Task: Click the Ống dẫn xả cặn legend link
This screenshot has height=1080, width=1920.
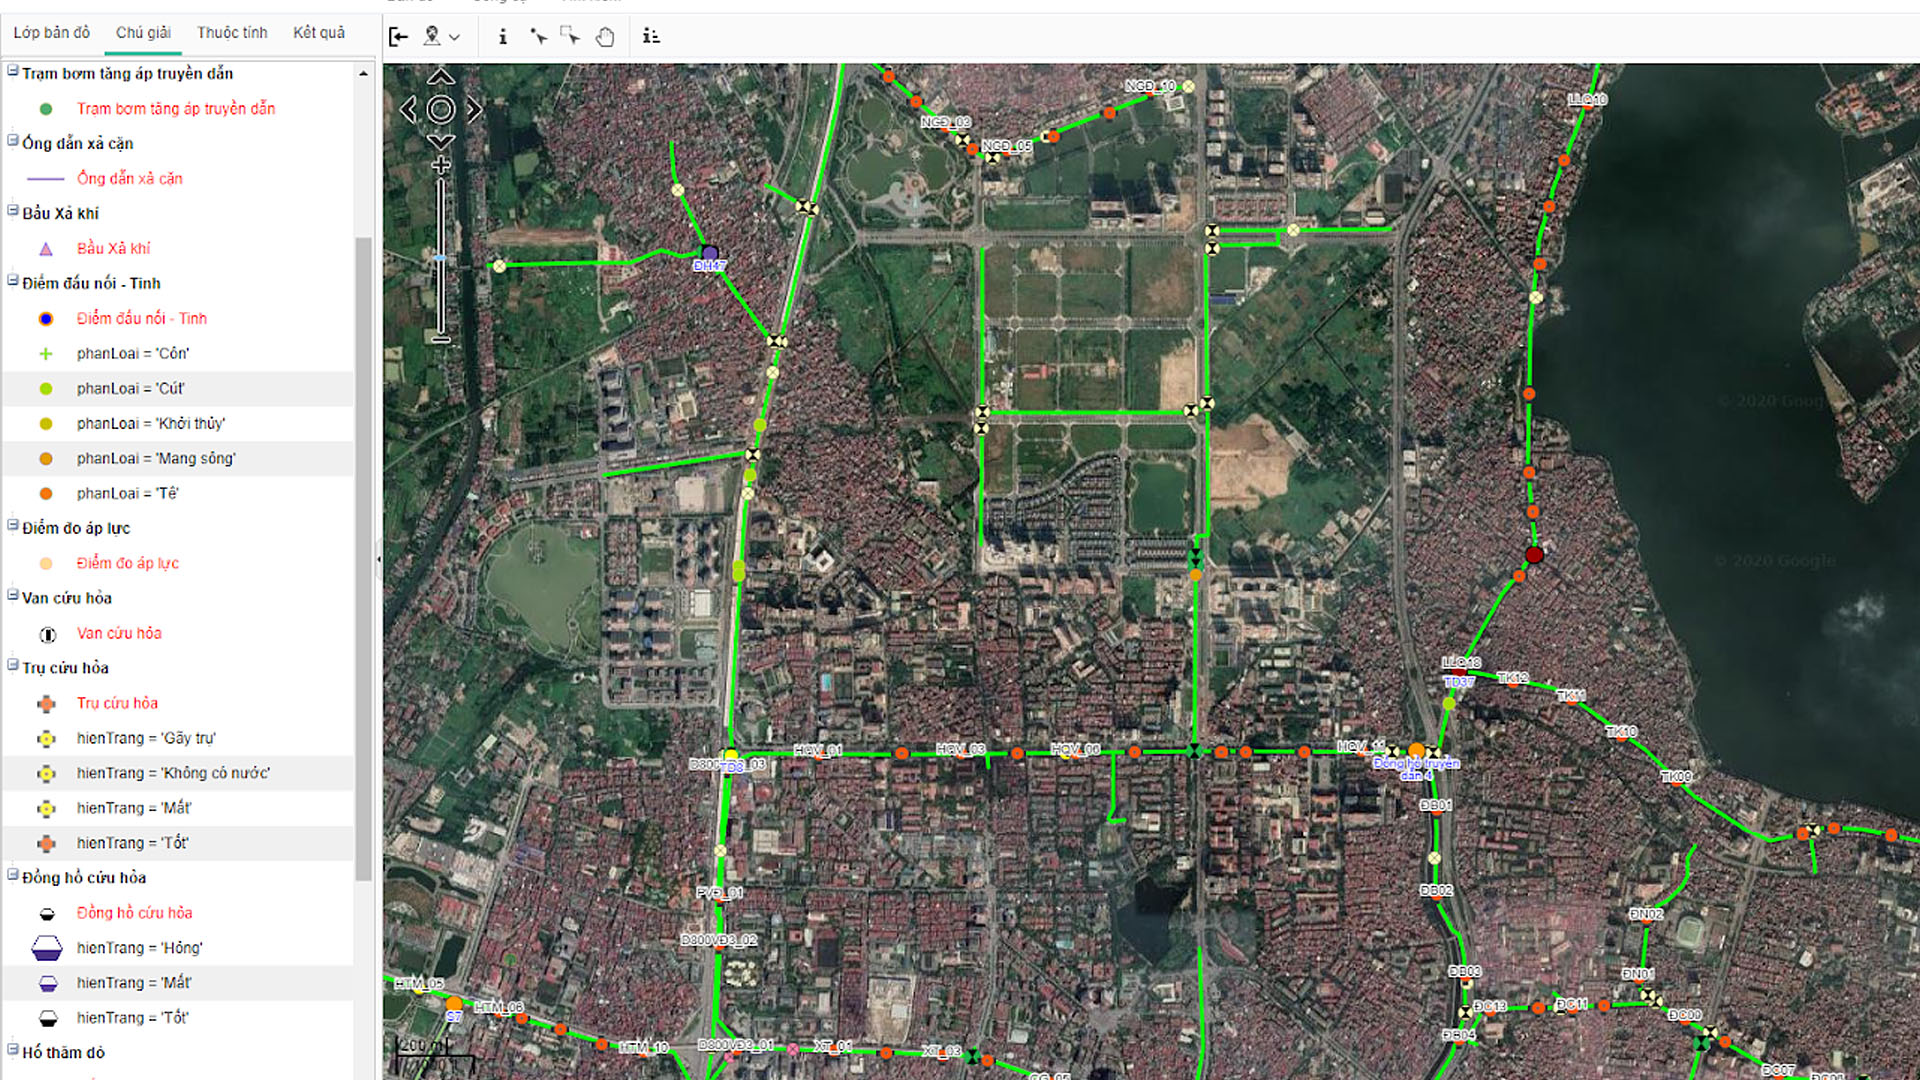Action: [129, 179]
